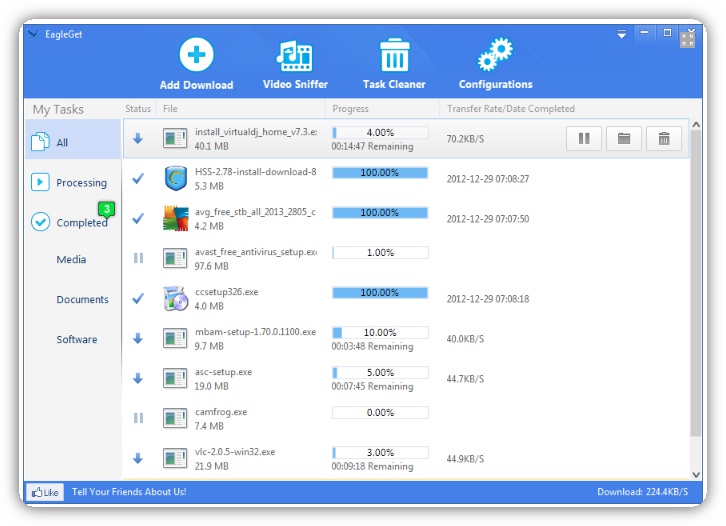The width and height of the screenshot is (726, 526).
Task: Click paused status icon of camfrog row
Action: 138,418
